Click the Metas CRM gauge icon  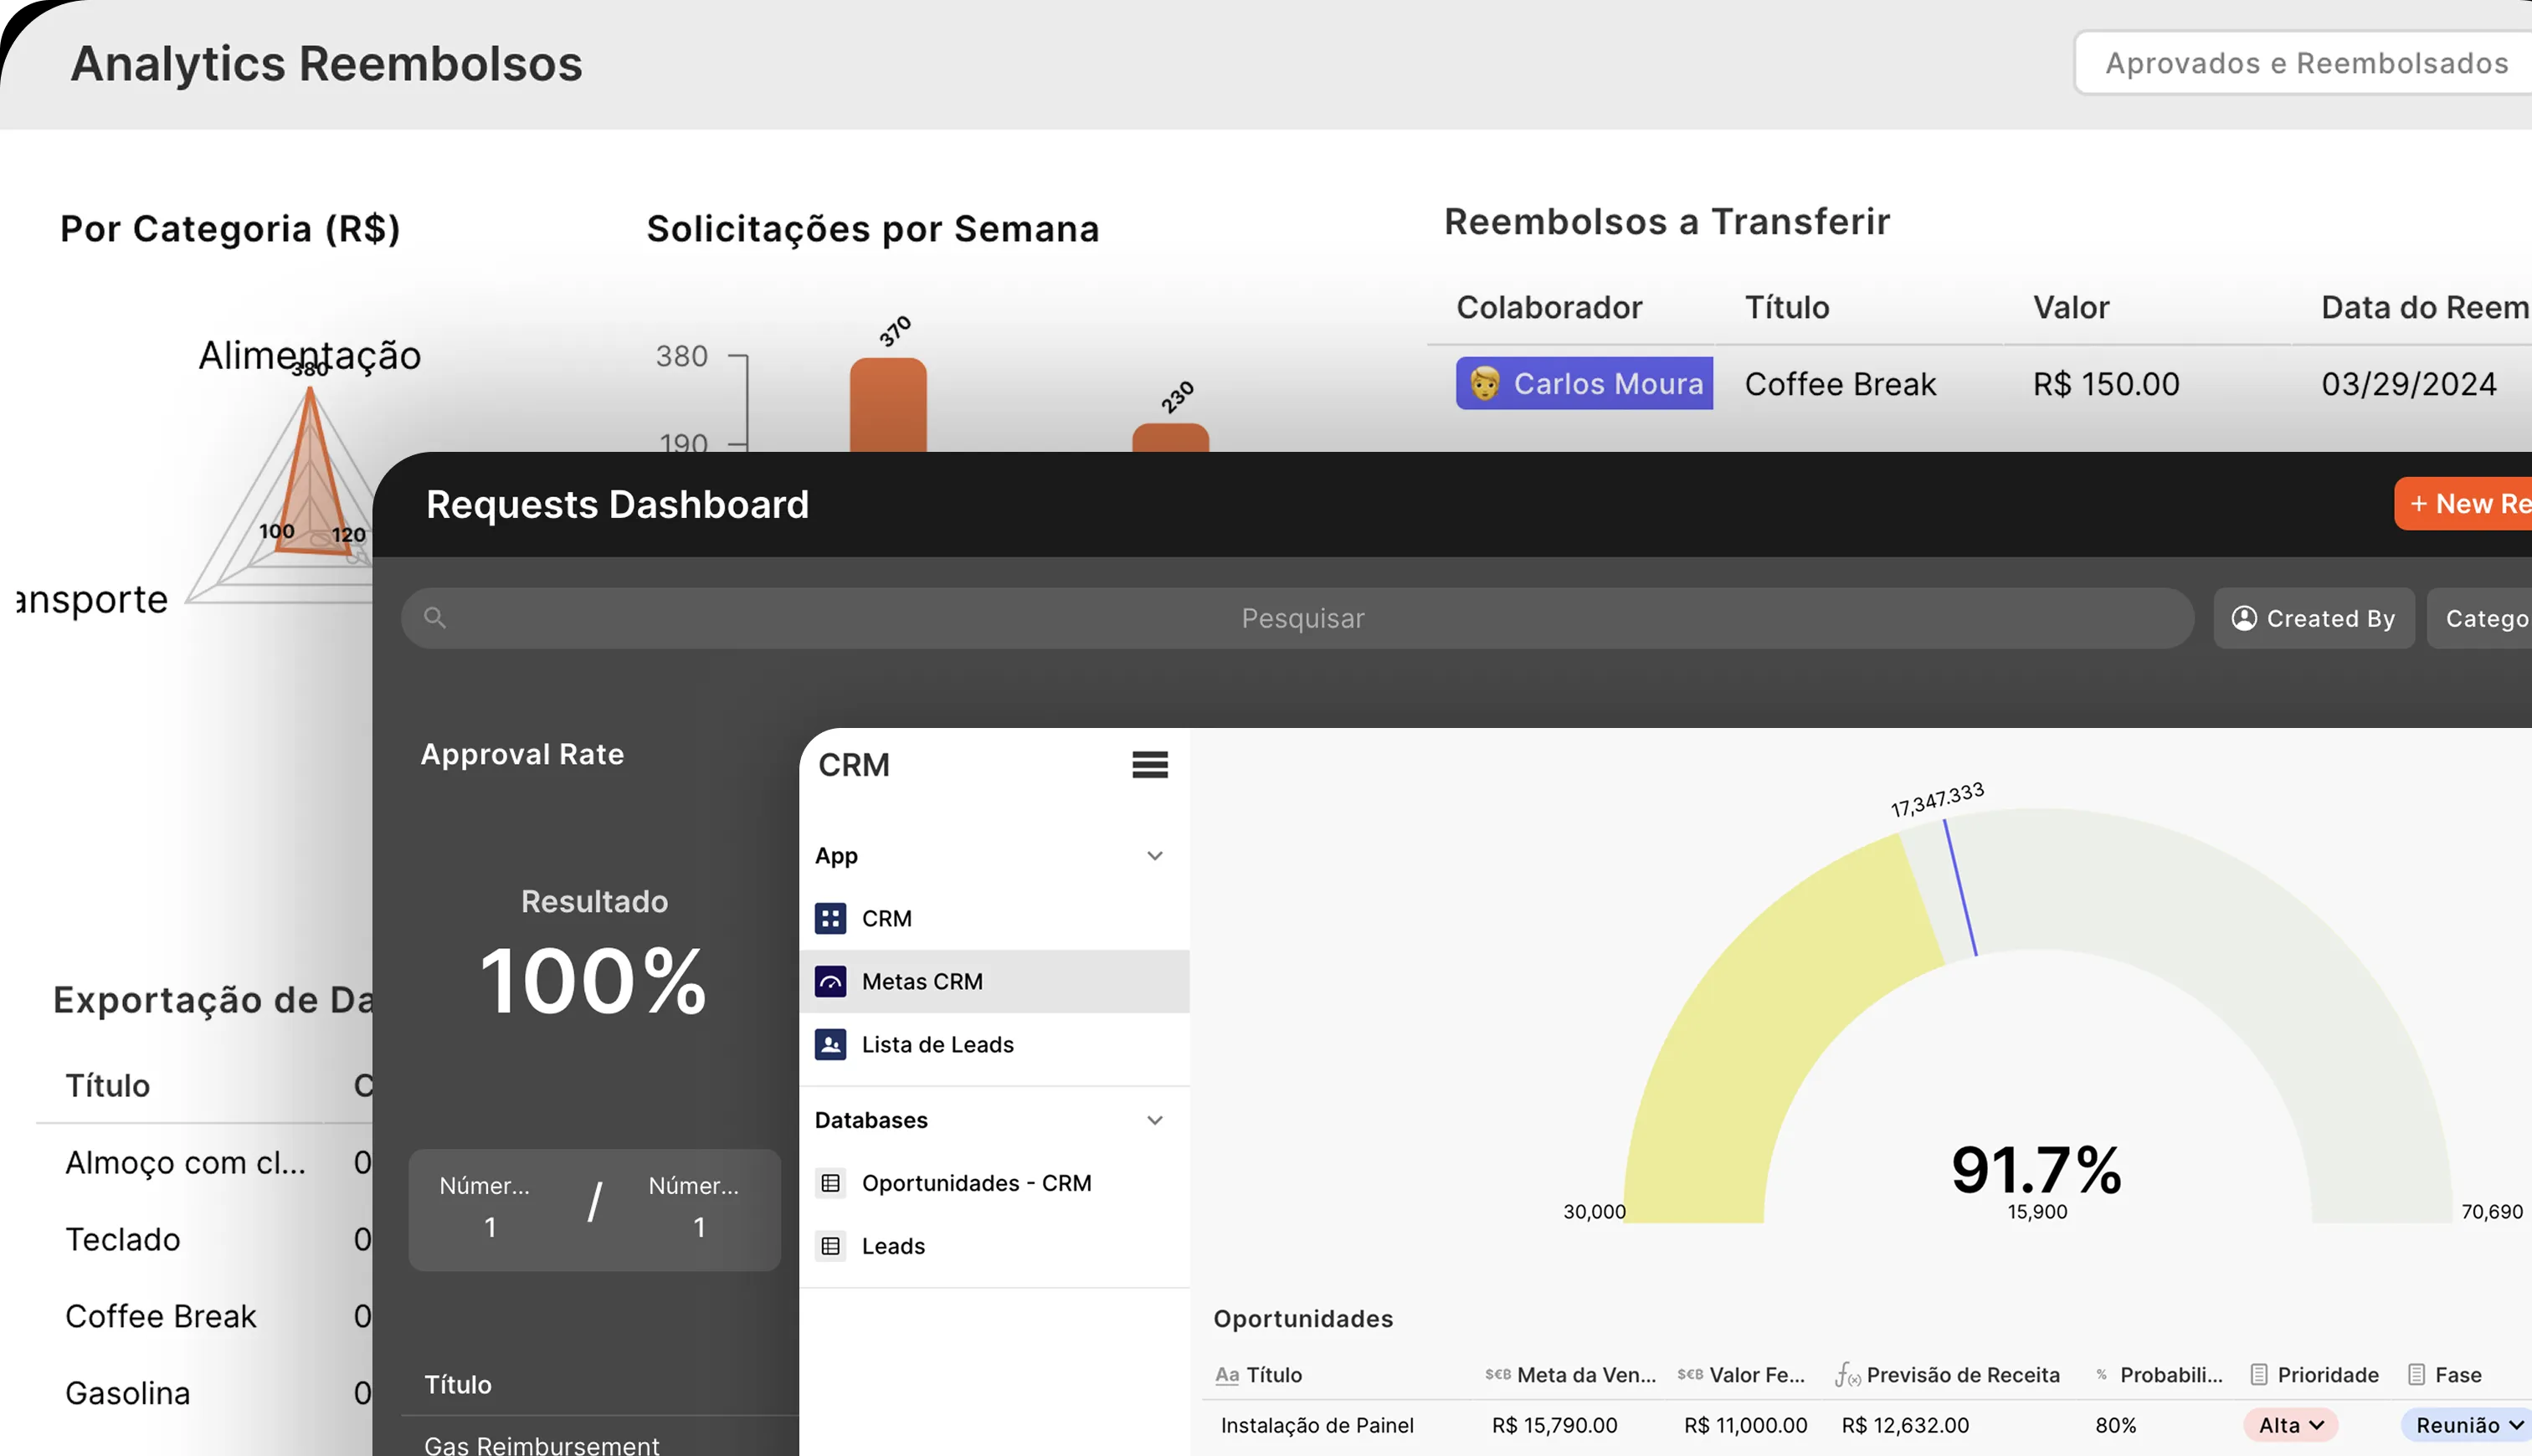pos(831,981)
